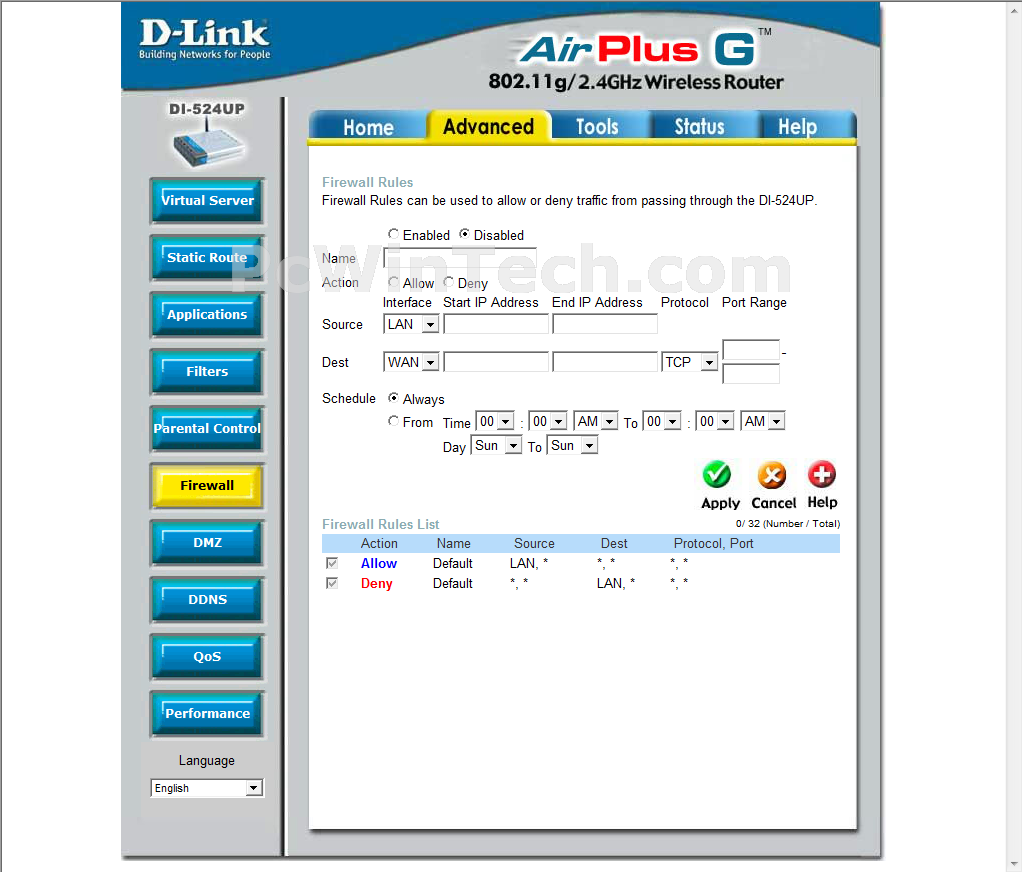Click the blue Allow rule link
The width and height of the screenshot is (1022, 872).
coord(379,563)
